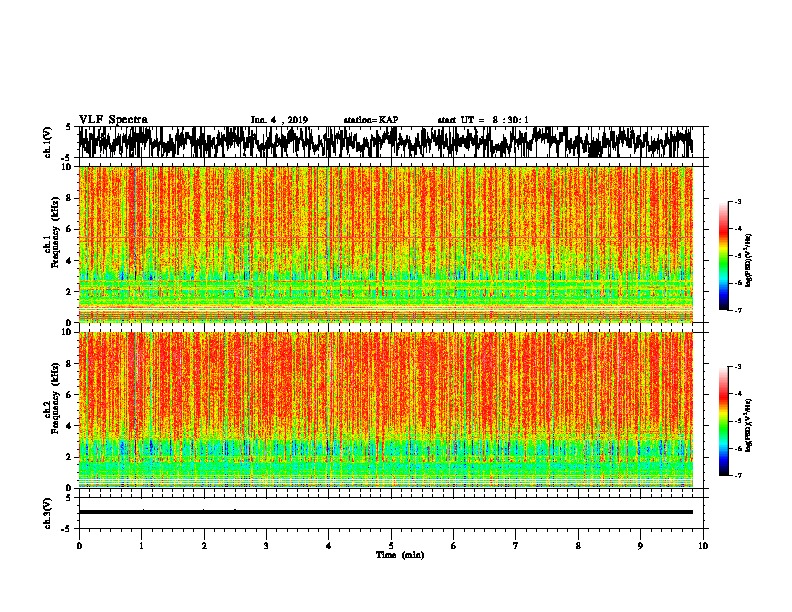Click the "-3" tick on ch.2 colorbar

[738, 367]
